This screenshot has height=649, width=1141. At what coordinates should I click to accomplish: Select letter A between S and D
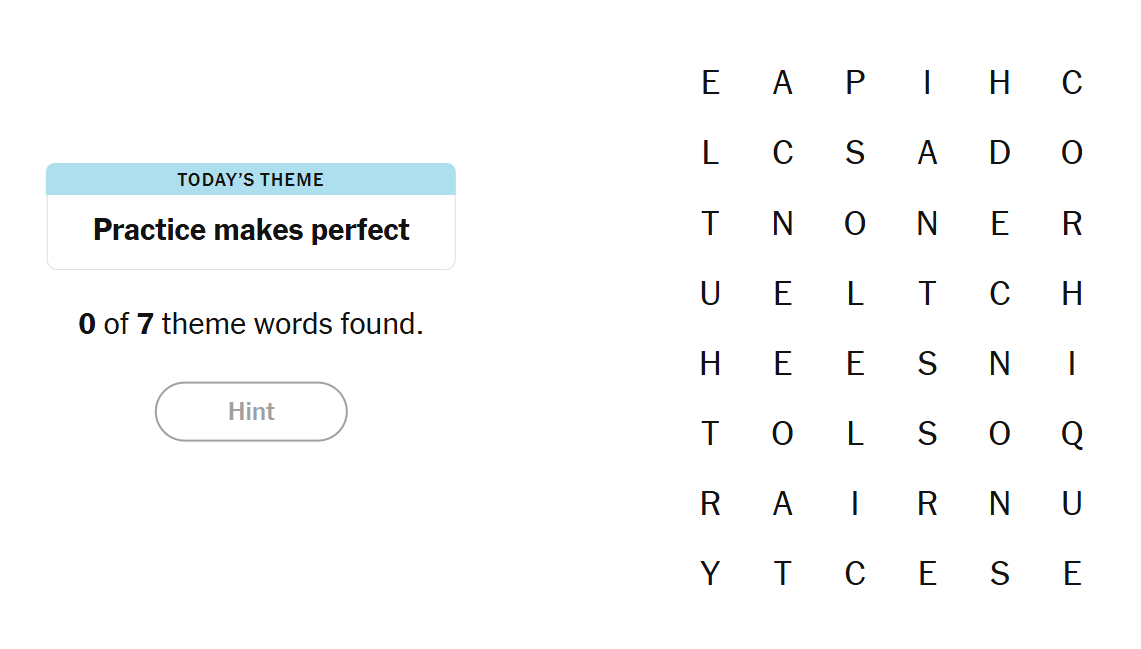927,153
